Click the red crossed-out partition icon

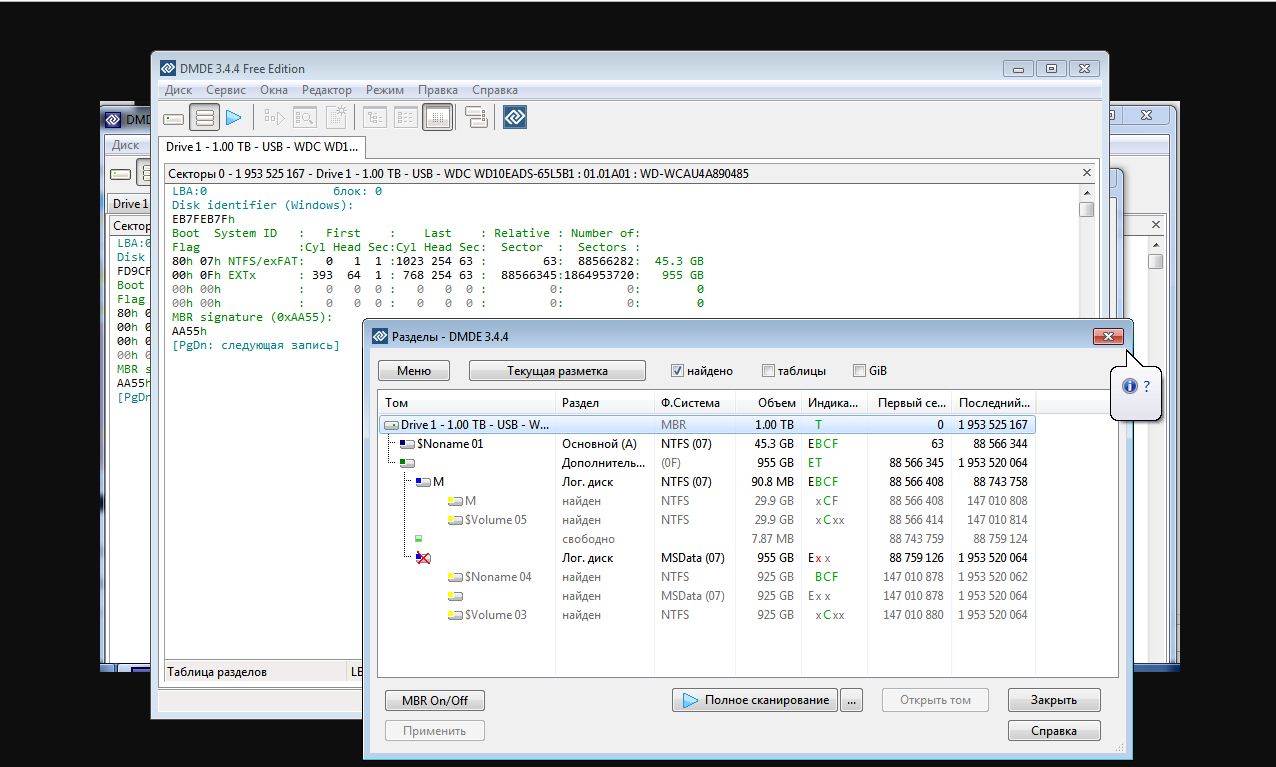click(x=423, y=558)
